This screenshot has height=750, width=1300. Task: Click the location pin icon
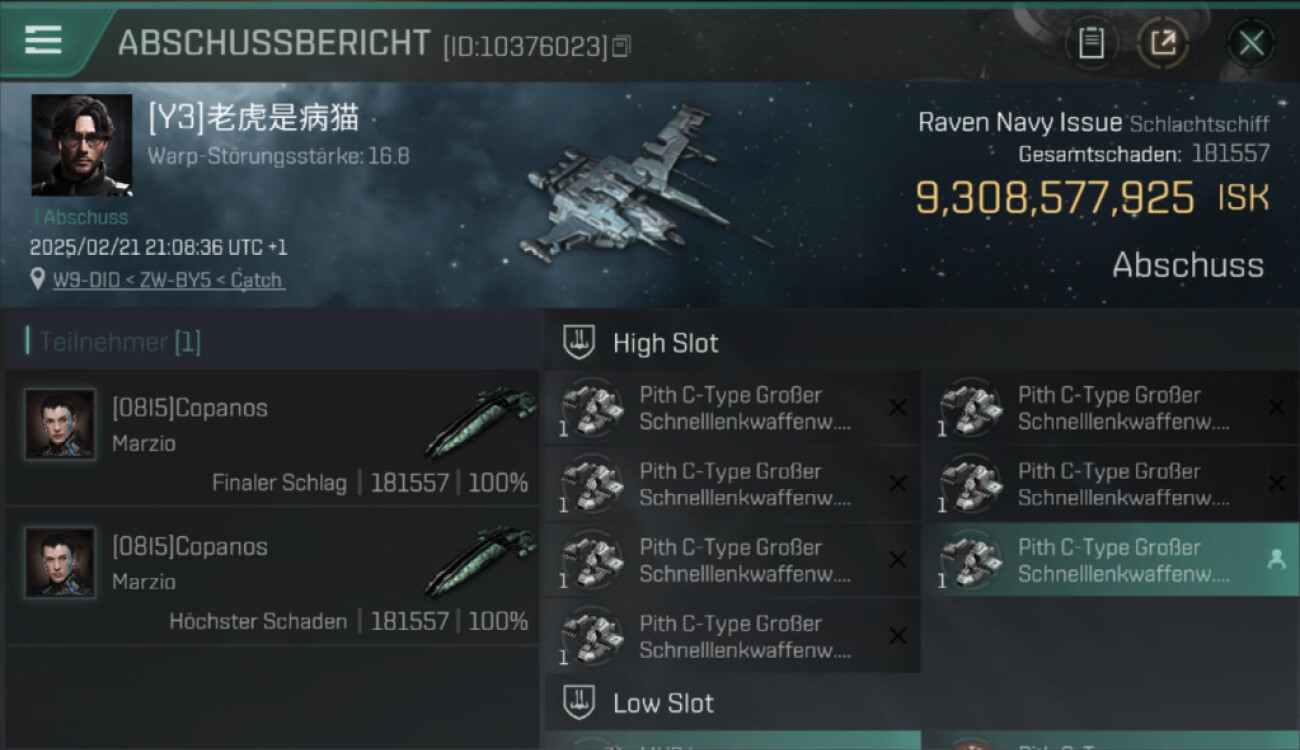pyautogui.click(x=38, y=280)
